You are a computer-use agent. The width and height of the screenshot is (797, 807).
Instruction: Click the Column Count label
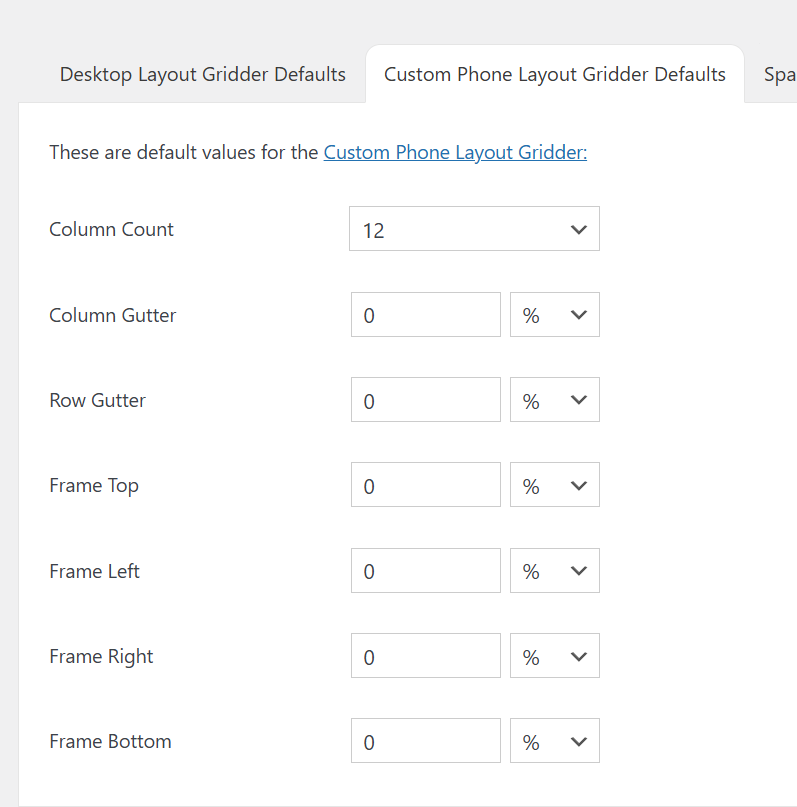(112, 229)
